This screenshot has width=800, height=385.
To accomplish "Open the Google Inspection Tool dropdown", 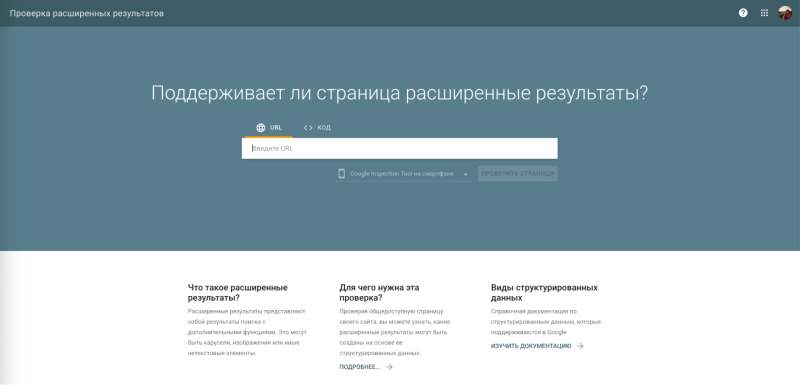I will click(403, 174).
